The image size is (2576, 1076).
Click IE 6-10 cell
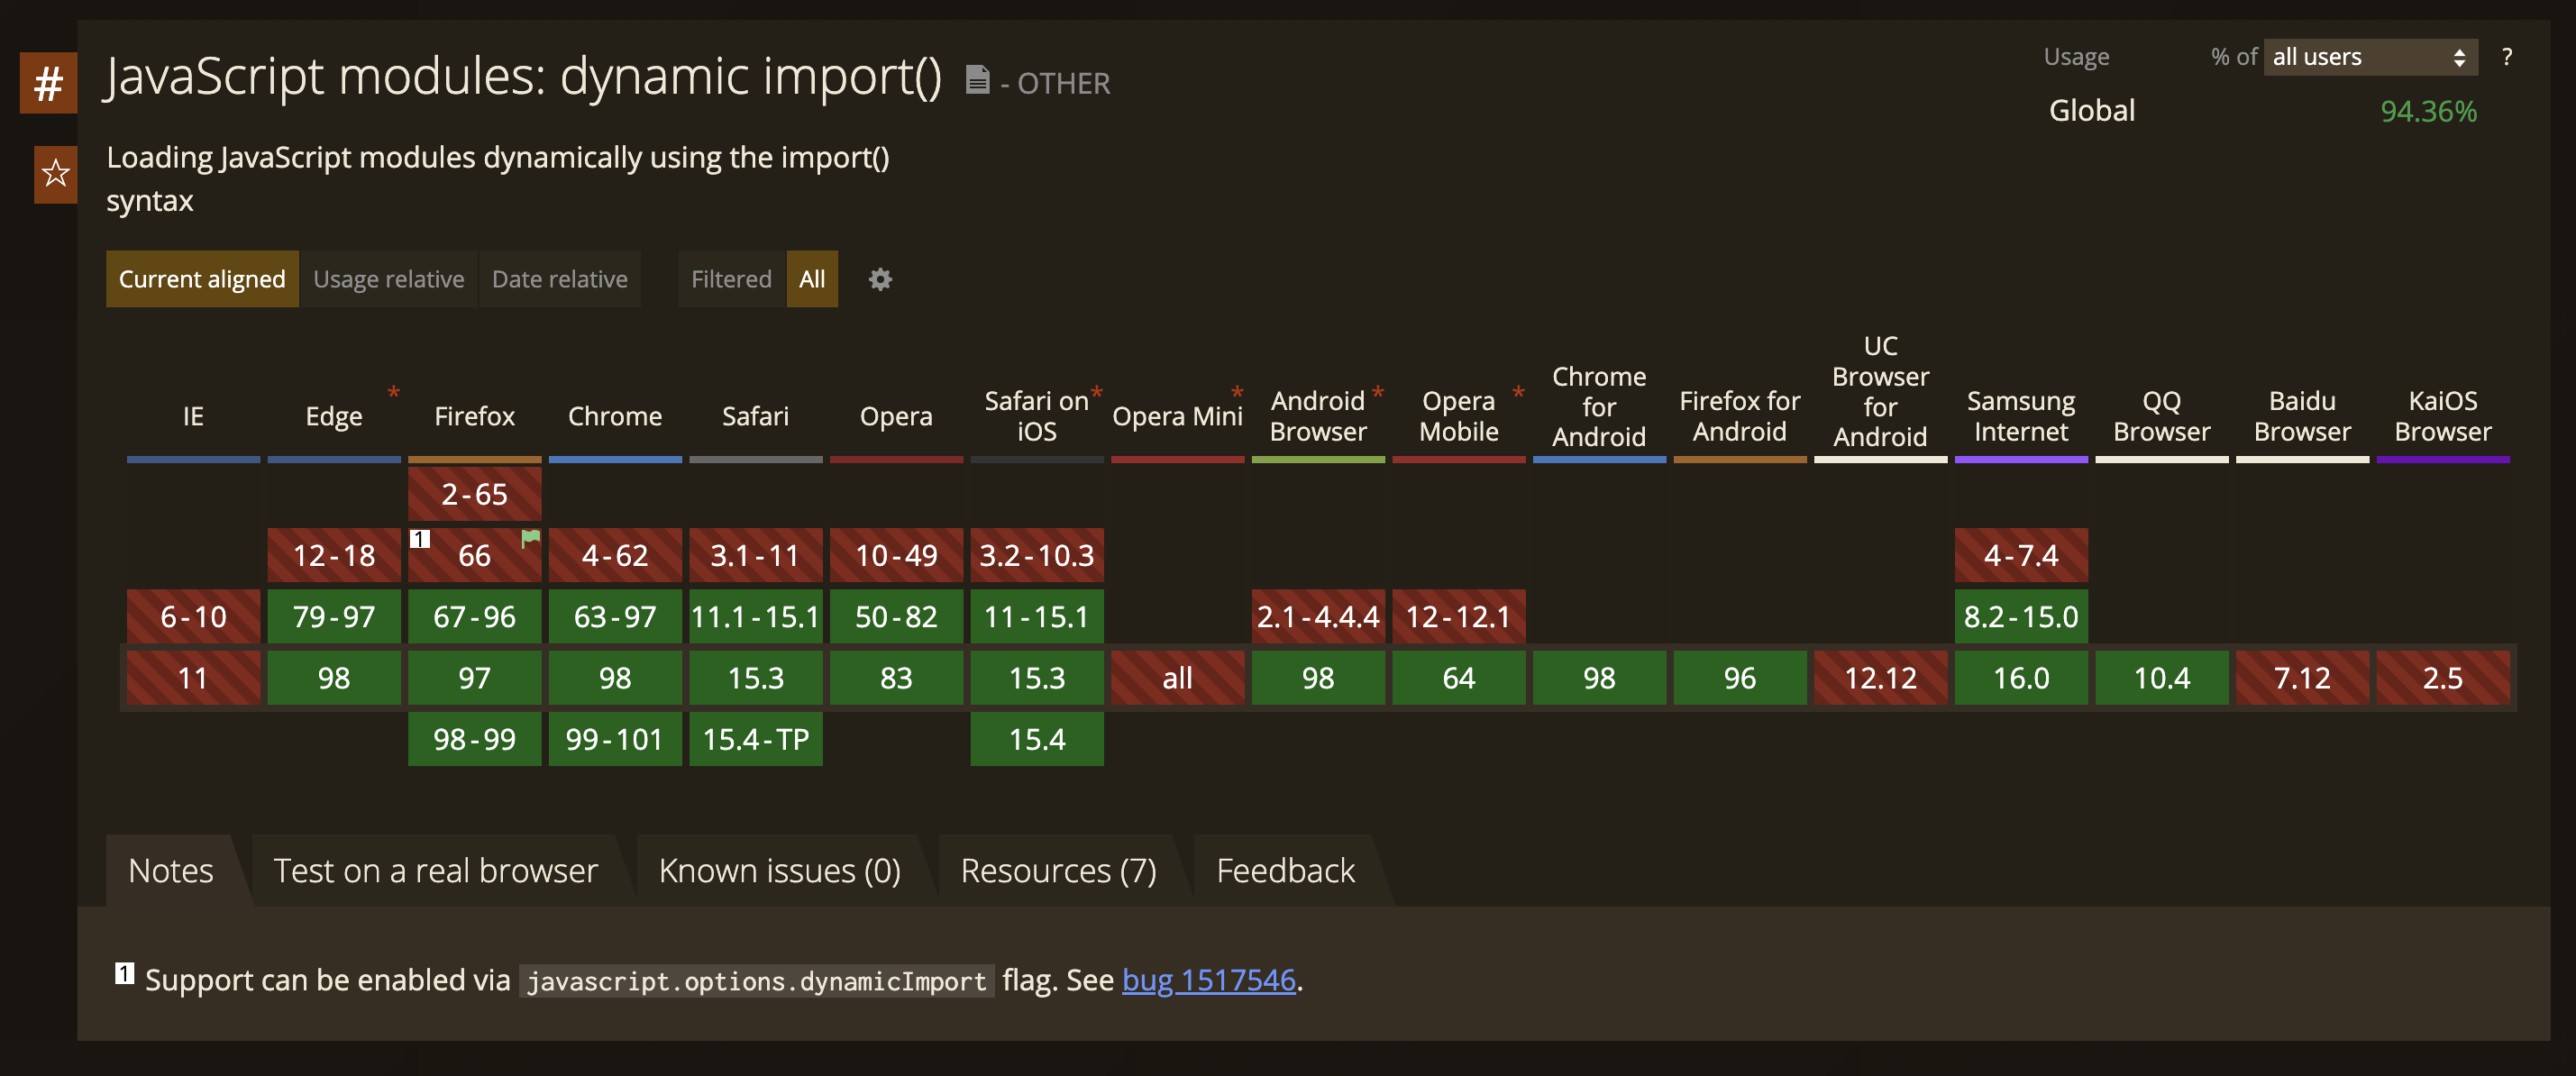193,617
